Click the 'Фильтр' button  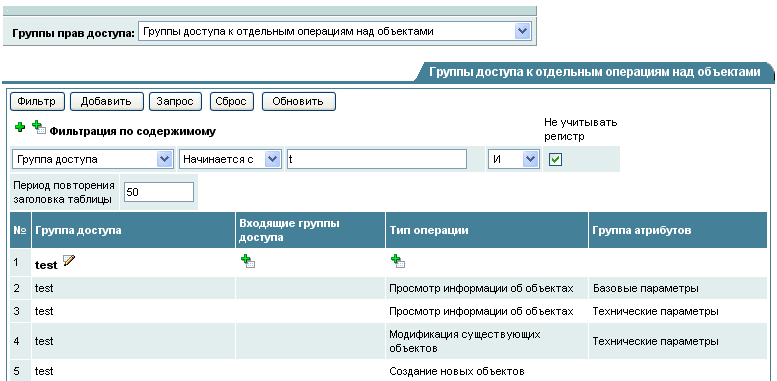[x=37, y=102]
